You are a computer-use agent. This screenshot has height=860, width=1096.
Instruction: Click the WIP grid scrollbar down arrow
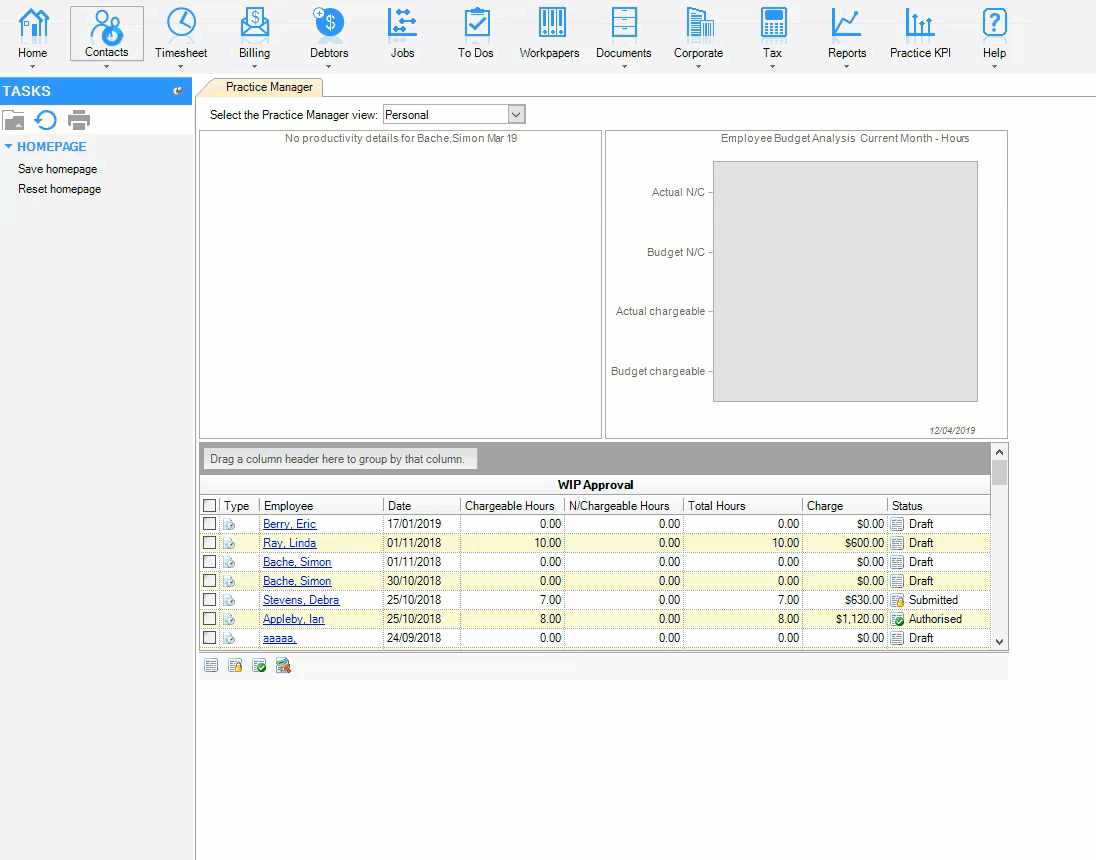click(999, 641)
